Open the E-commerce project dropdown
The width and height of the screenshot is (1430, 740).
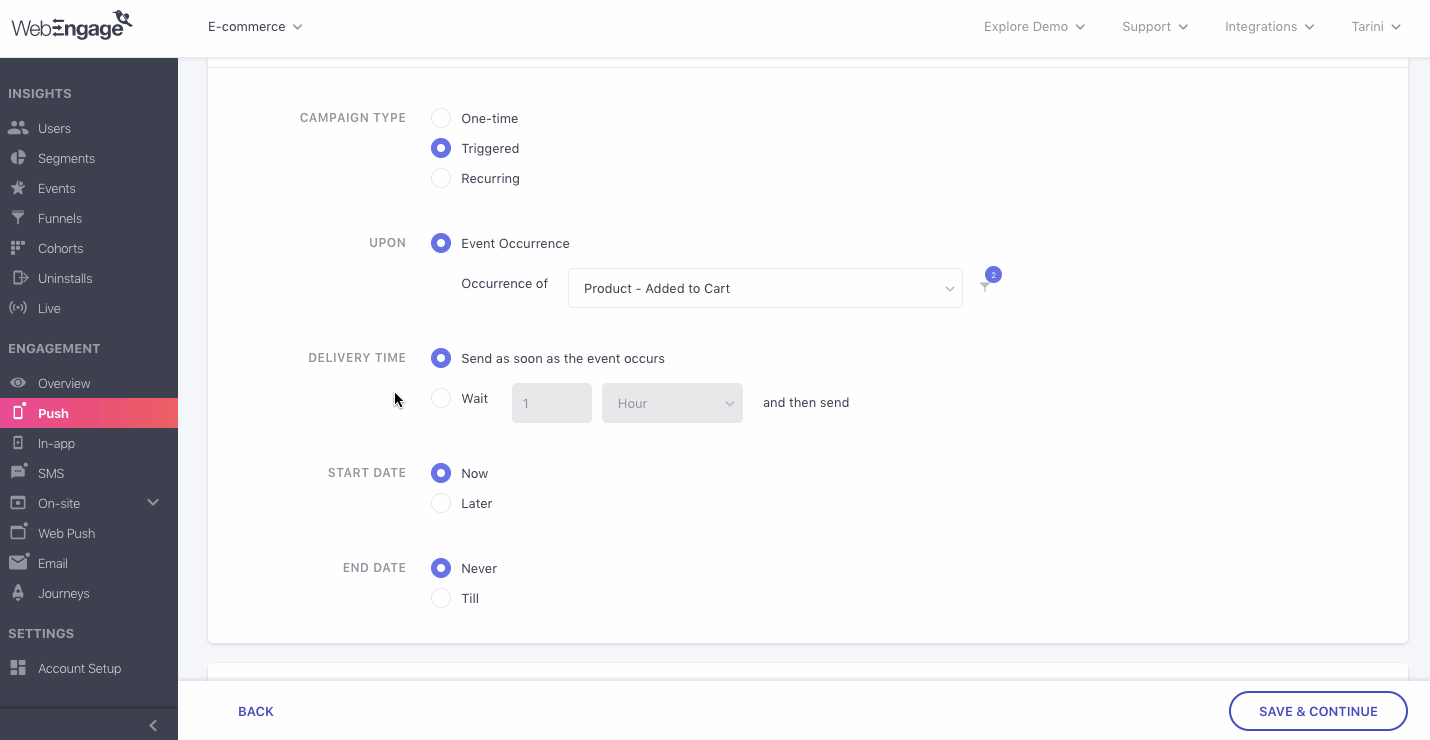(255, 27)
